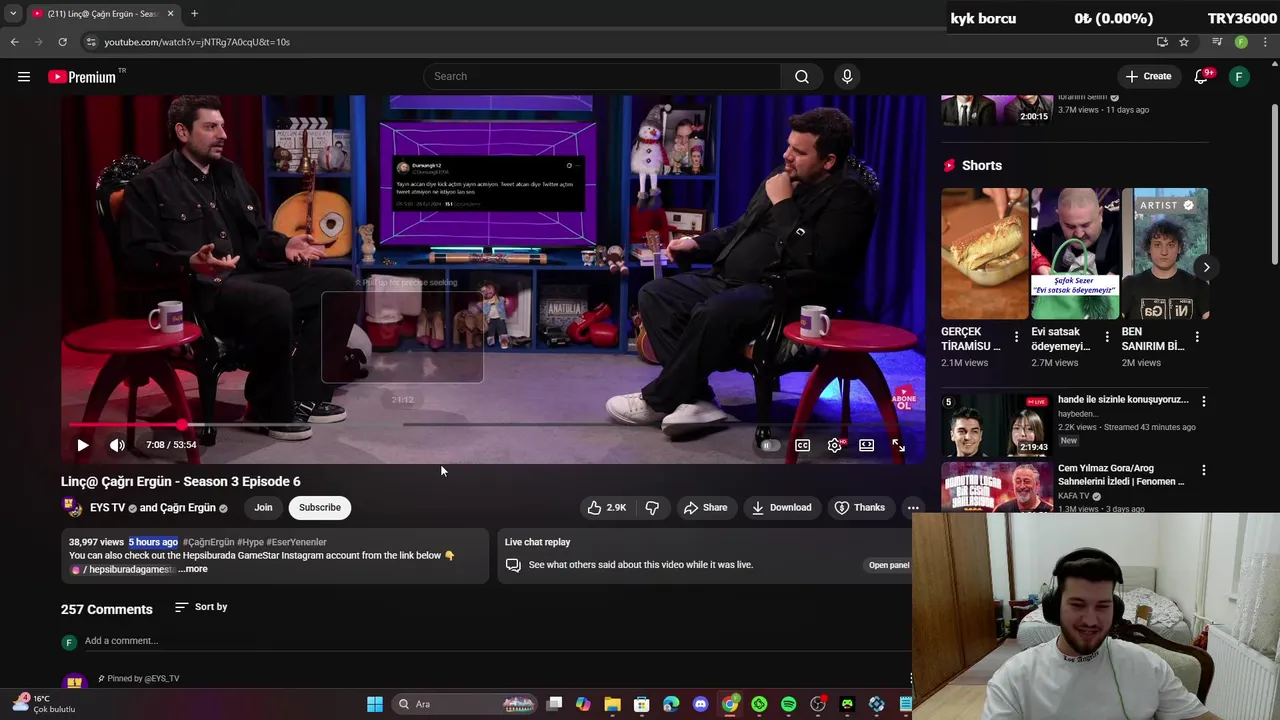Screen dimensions: 1280x720
Task: Click the address bar URL
Action: click(x=197, y=42)
